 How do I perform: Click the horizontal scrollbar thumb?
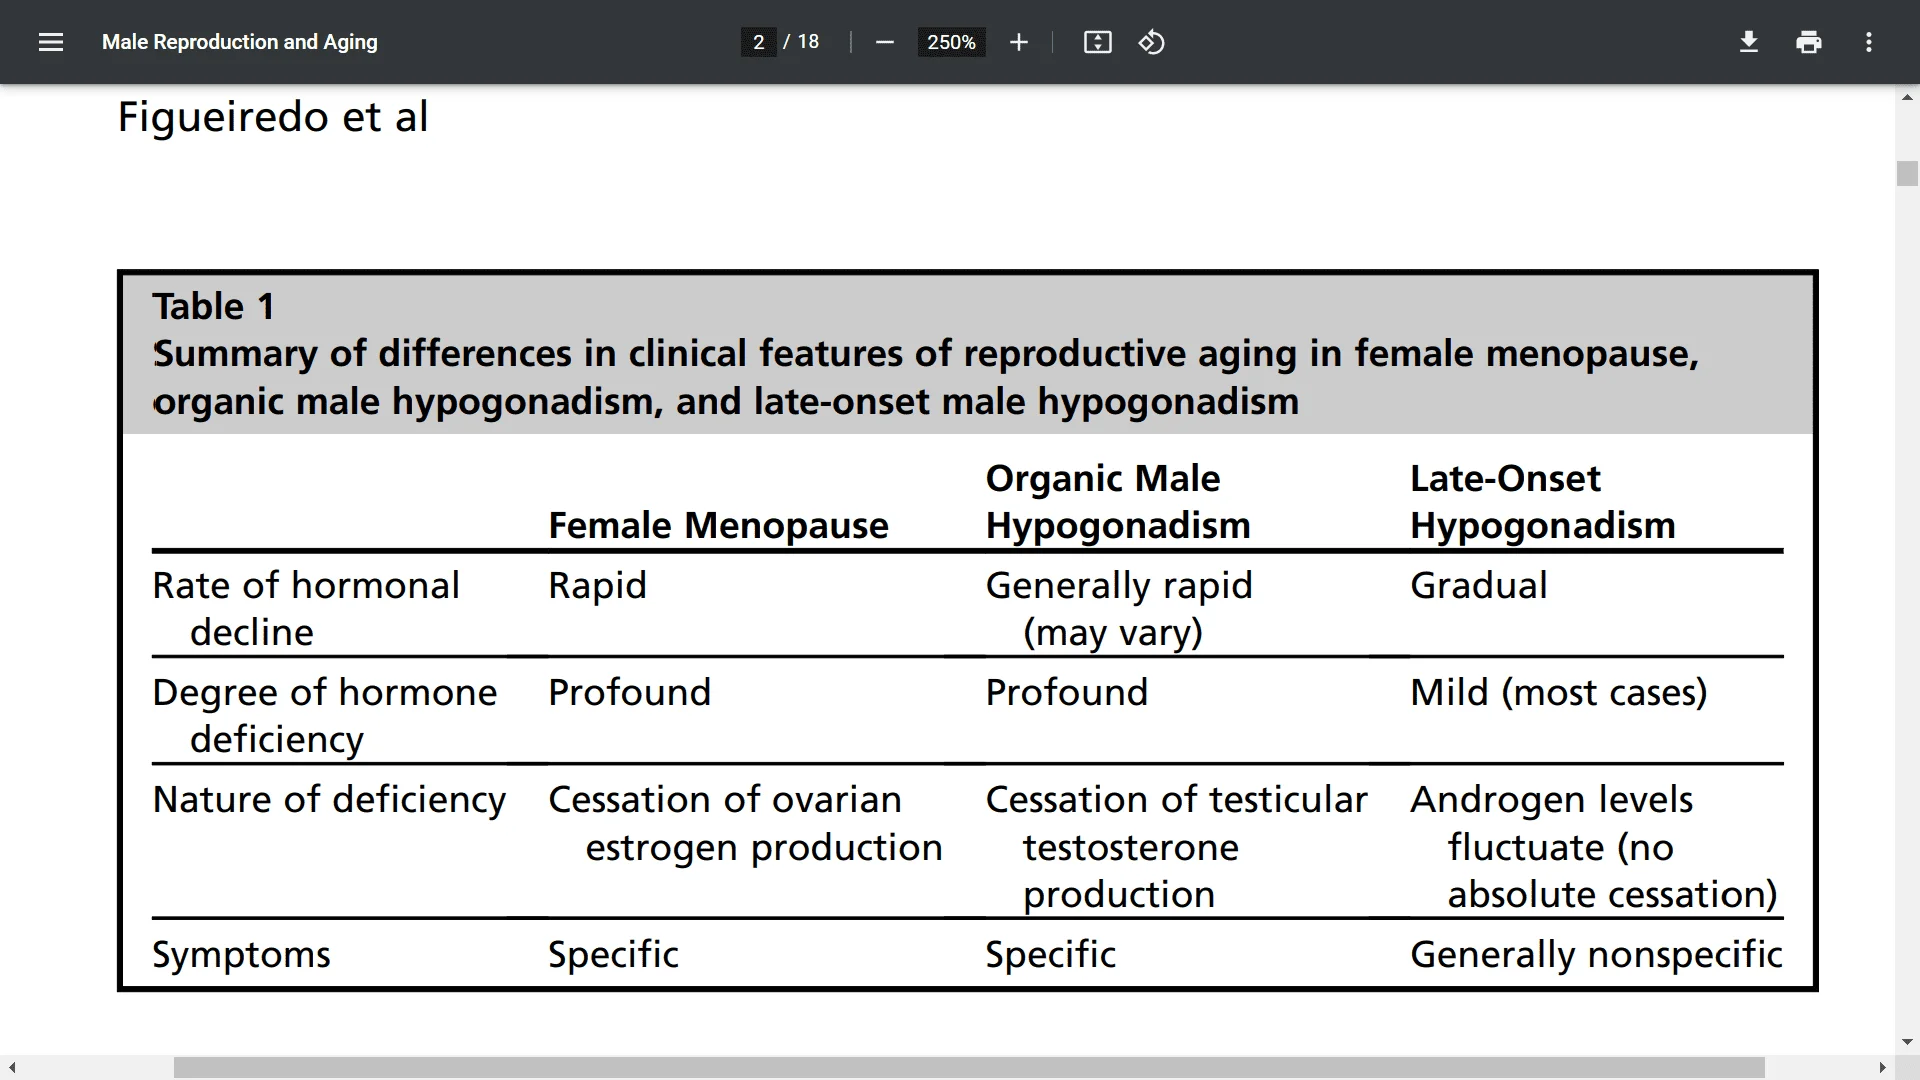click(969, 1068)
